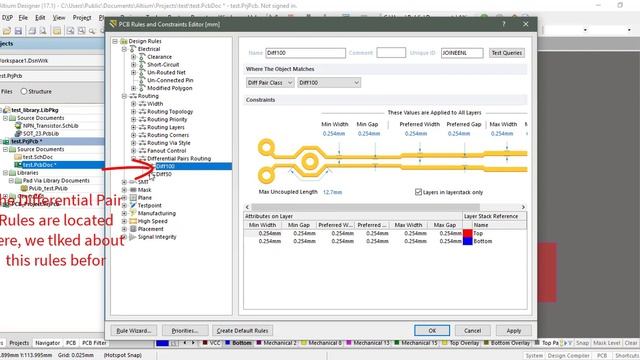Click Create Default Rules button

coord(242,331)
